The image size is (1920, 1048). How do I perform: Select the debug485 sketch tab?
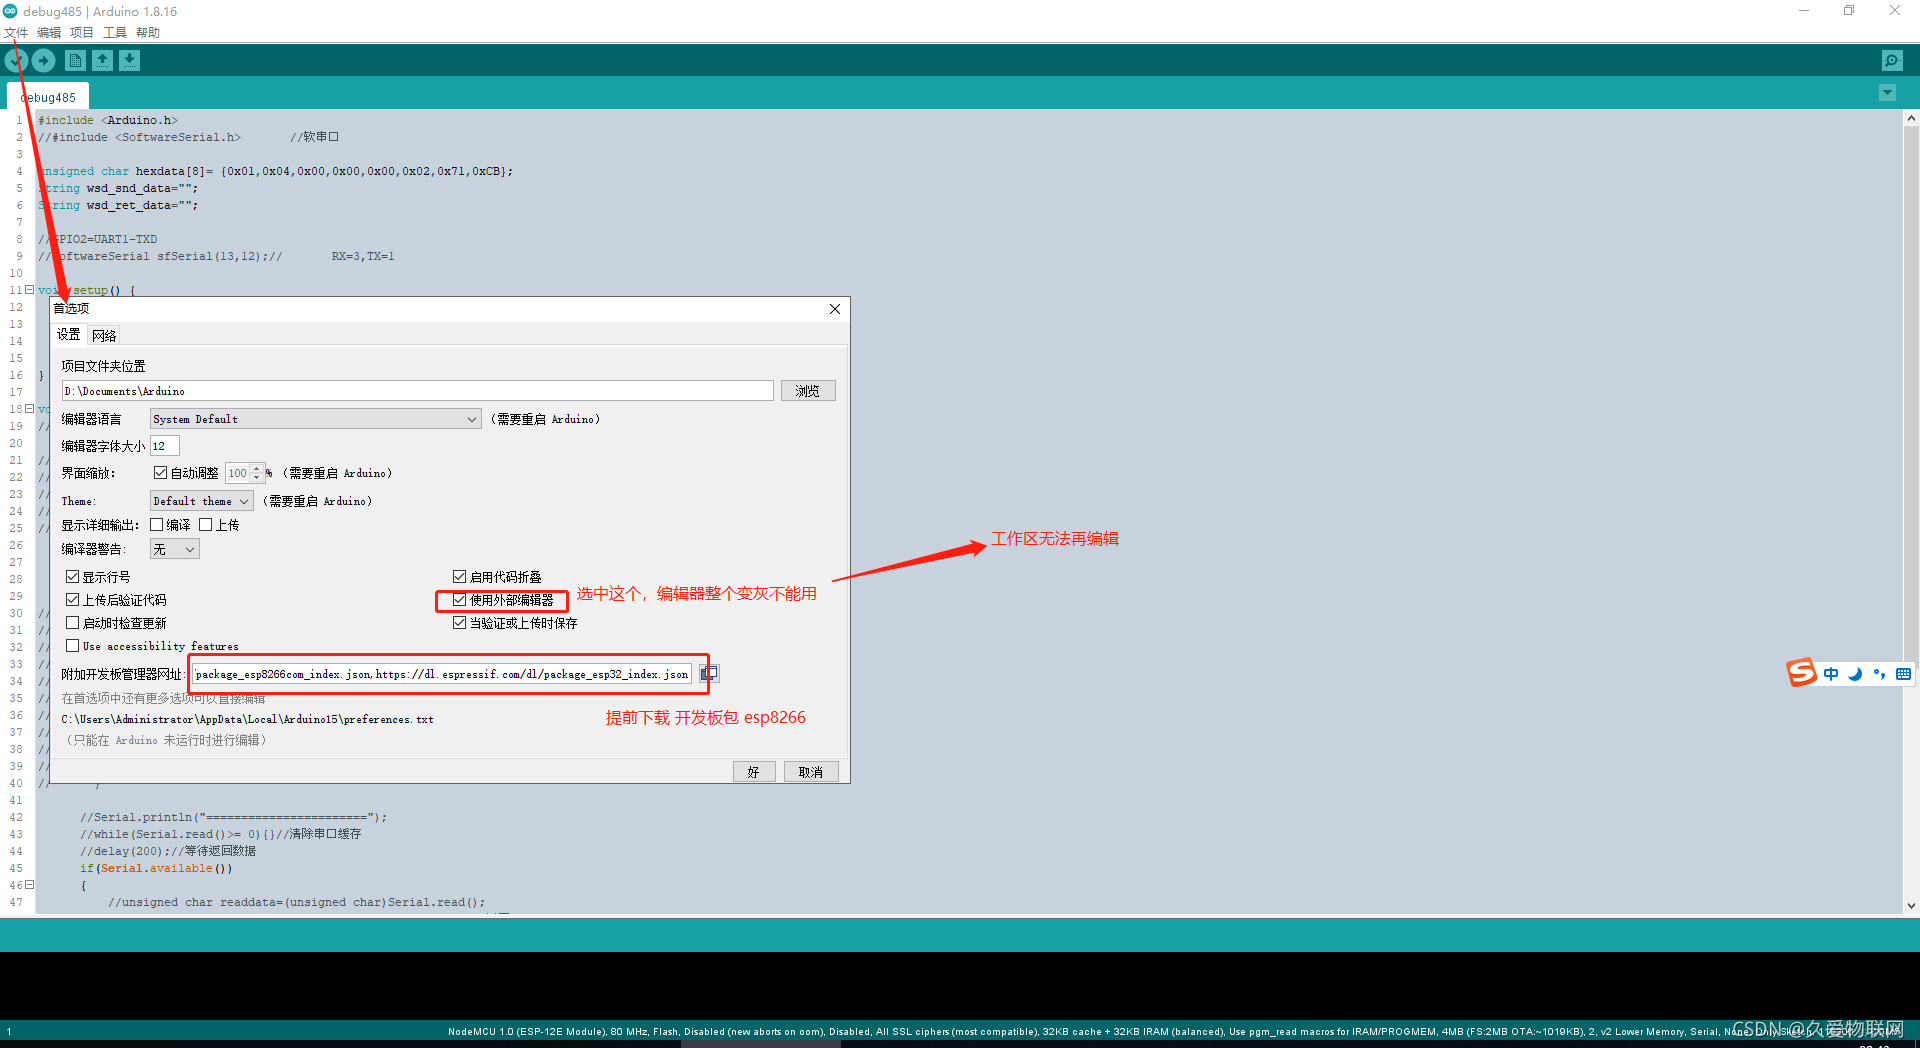pos(48,97)
